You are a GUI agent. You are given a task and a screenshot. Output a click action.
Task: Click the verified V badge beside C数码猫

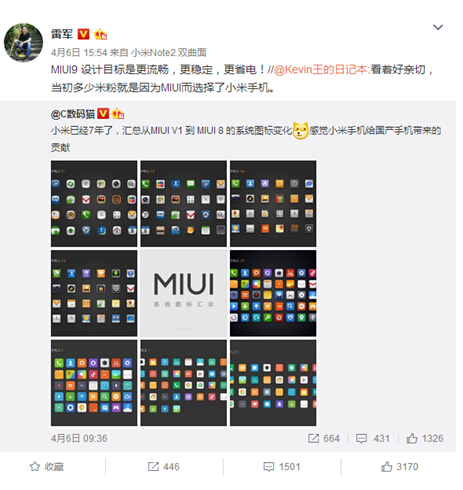click(x=103, y=114)
